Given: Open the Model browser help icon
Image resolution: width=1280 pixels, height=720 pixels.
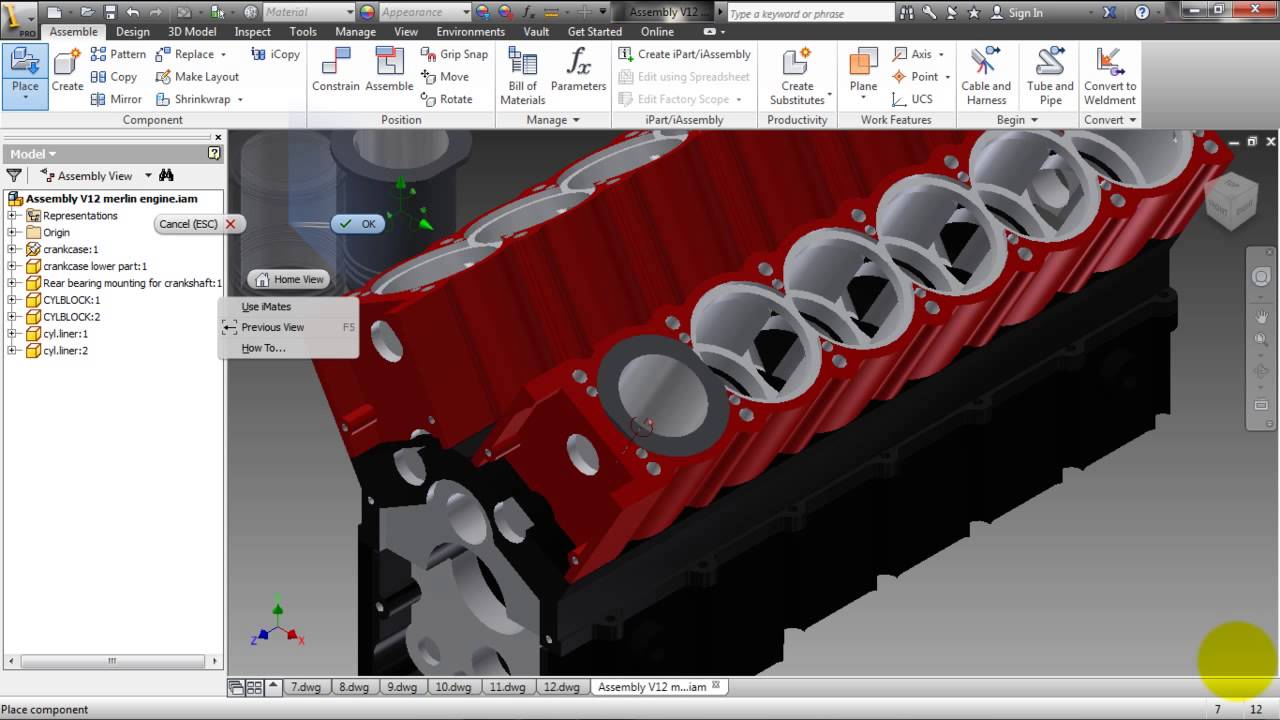Looking at the screenshot, I should [213, 153].
